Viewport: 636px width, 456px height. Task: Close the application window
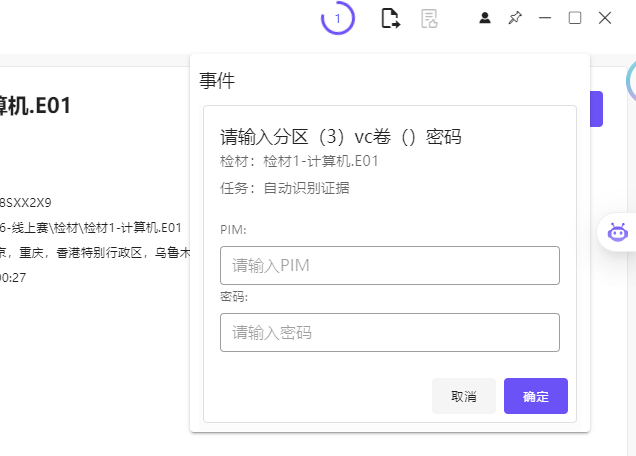pyautogui.click(x=605, y=18)
